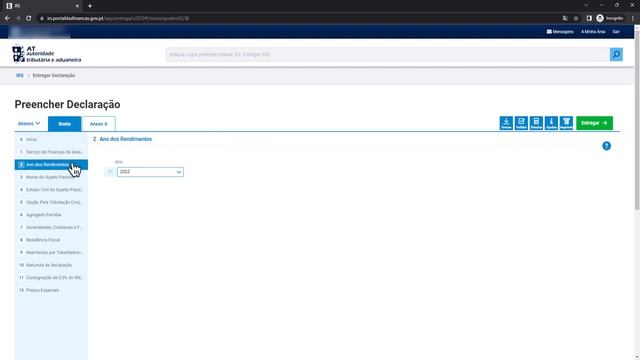This screenshot has width=640, height=360.
Task: Go back with the browser back arrow
Action: (7, 18)
